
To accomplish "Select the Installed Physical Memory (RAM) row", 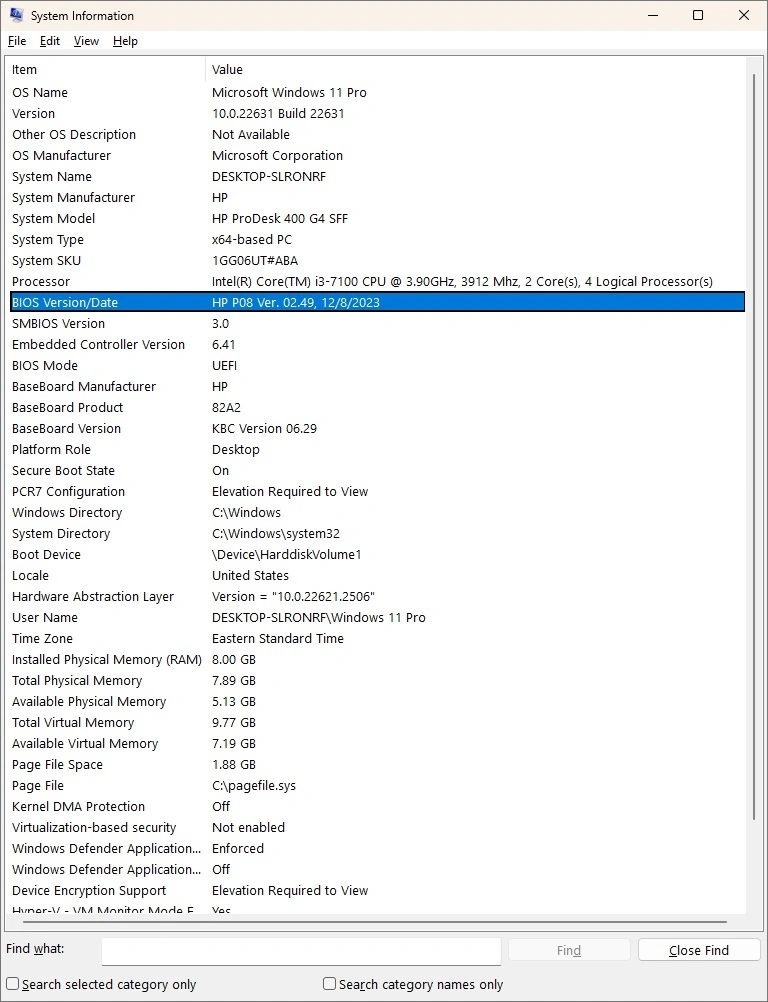I will coord(106,660).
